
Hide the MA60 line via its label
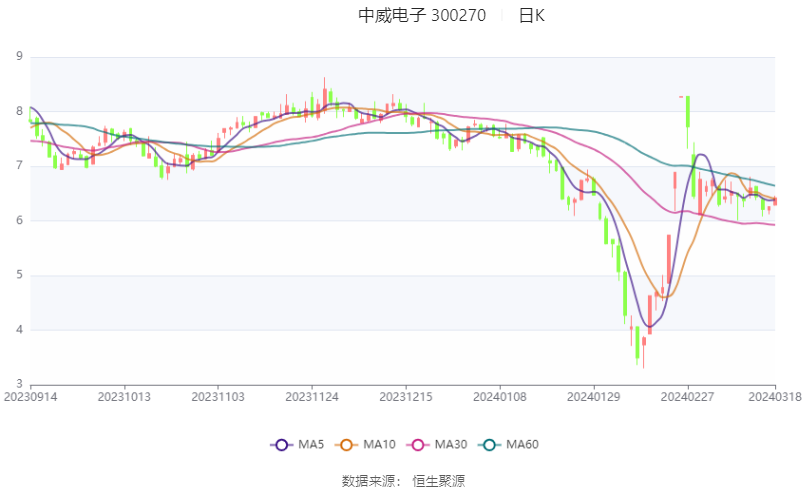coord(522,445)
